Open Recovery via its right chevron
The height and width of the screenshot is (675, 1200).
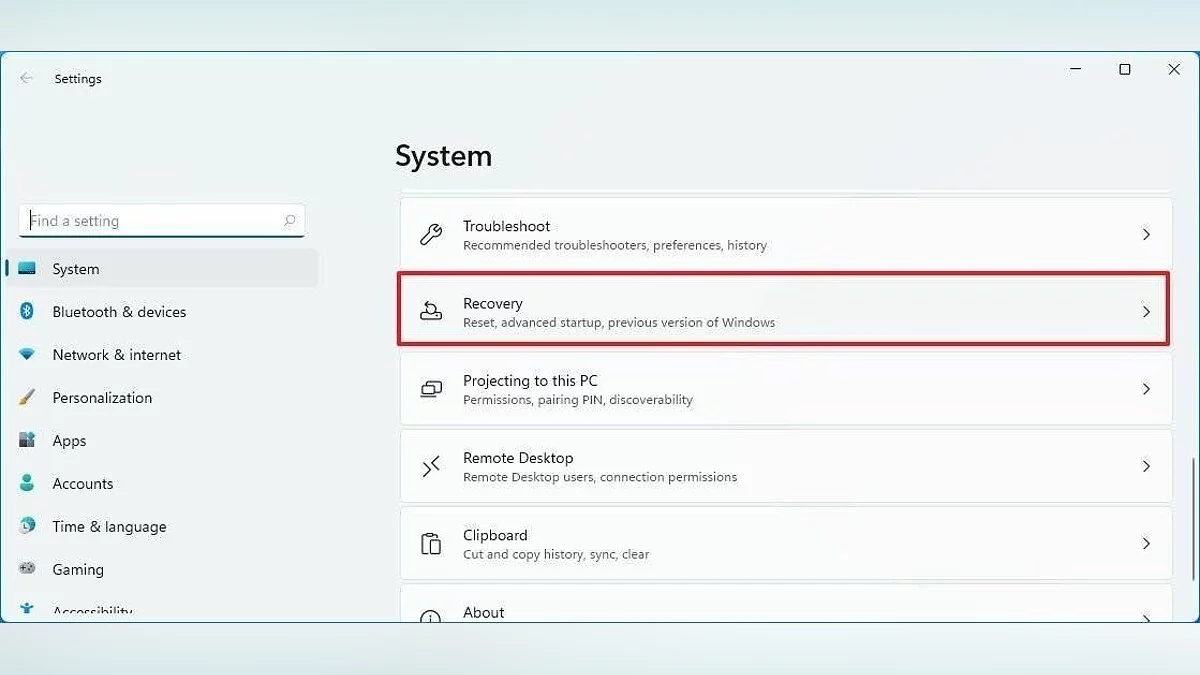[x=1146, y=312]
